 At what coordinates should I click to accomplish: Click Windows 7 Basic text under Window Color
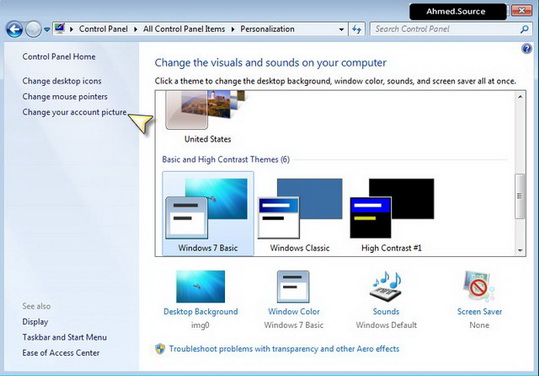point(294,325)
